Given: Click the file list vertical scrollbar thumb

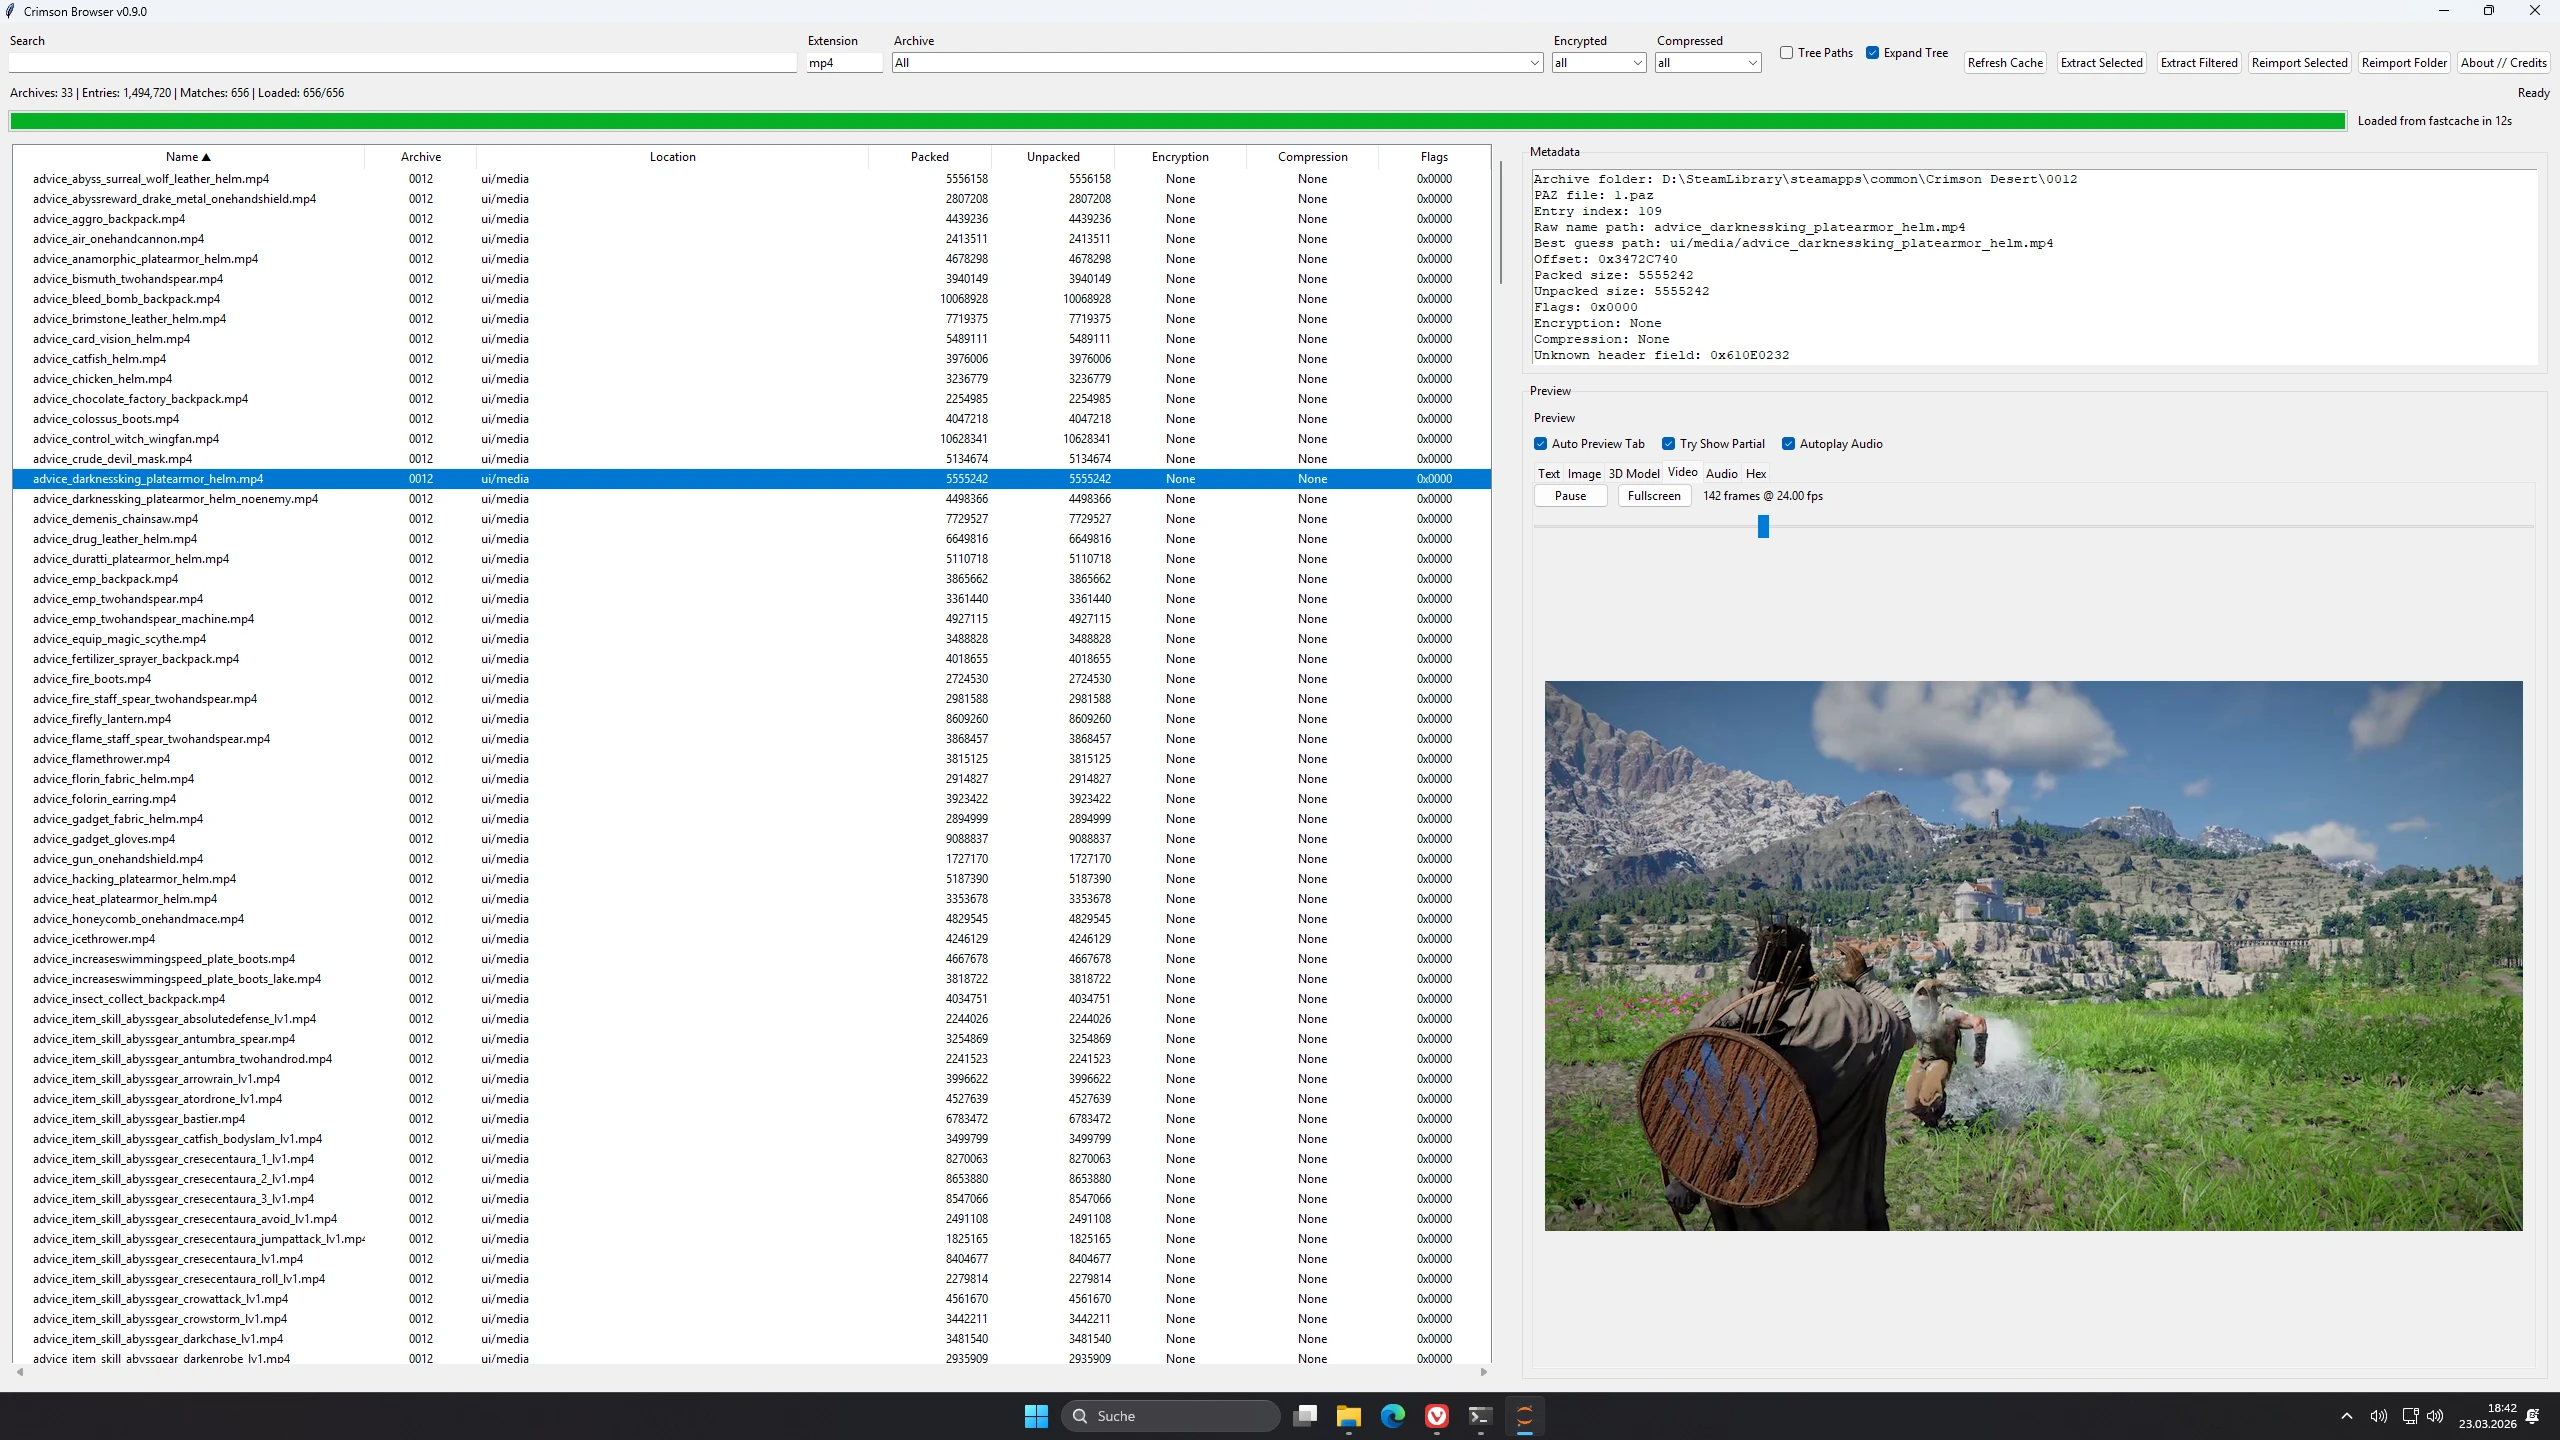Looking at the screenshot, I should tap(1500, 222).
